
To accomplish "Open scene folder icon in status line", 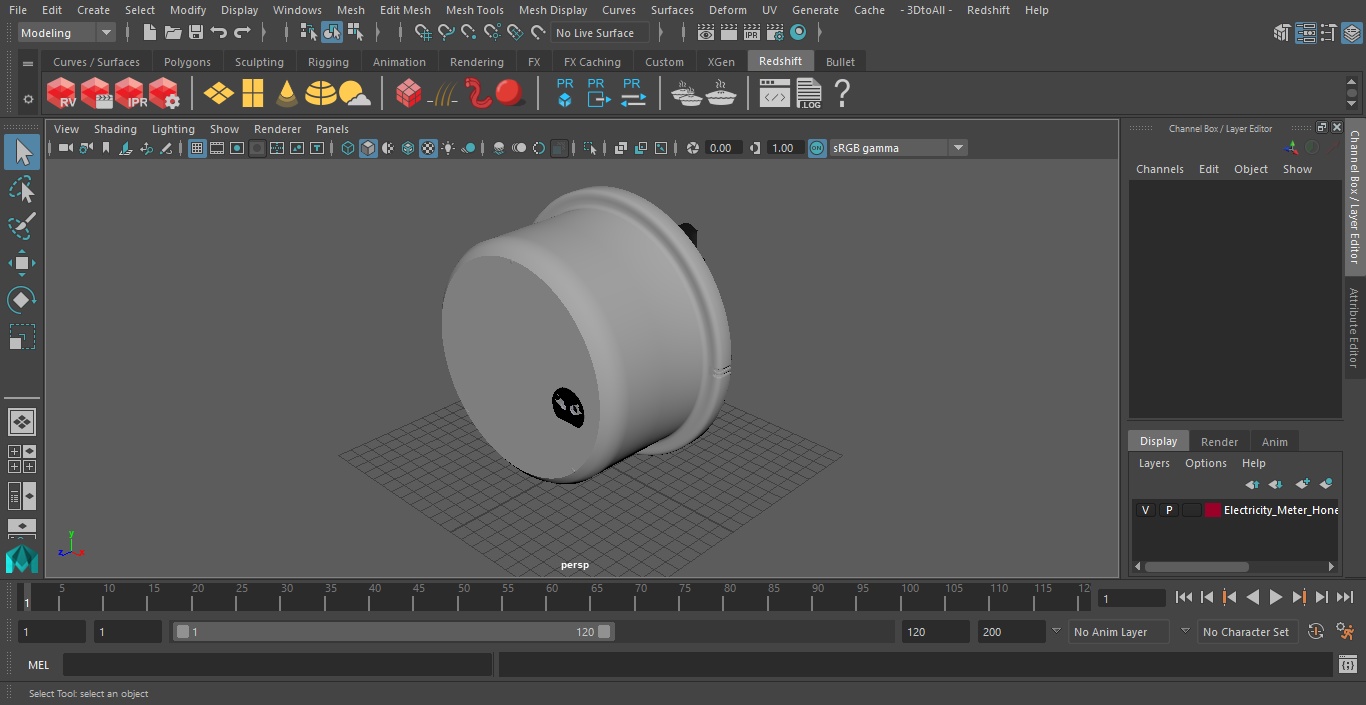I will point(172,33).
